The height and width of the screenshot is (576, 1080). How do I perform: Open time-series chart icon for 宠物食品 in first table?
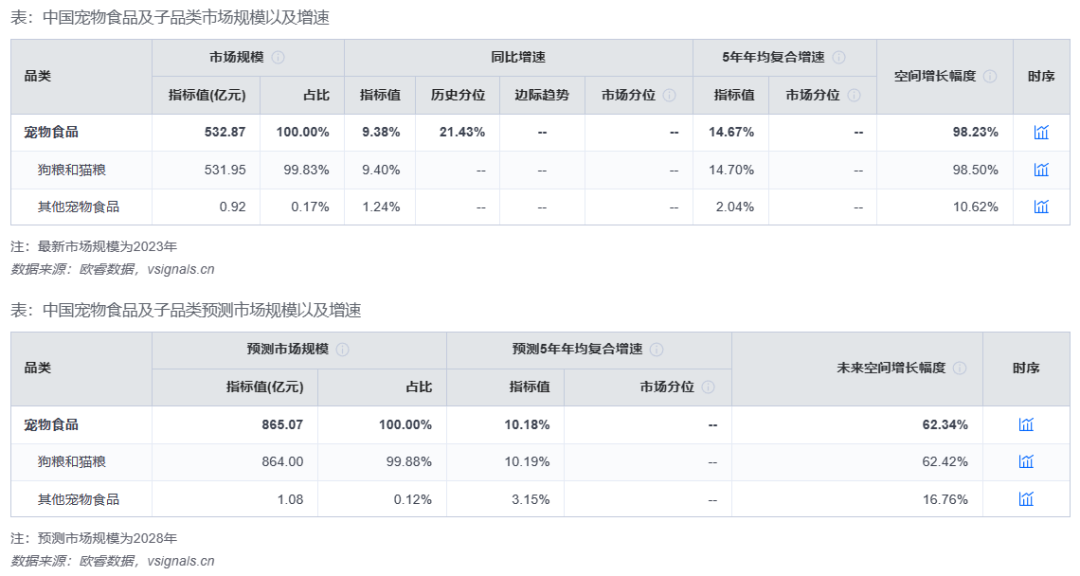pos(1041,132)
